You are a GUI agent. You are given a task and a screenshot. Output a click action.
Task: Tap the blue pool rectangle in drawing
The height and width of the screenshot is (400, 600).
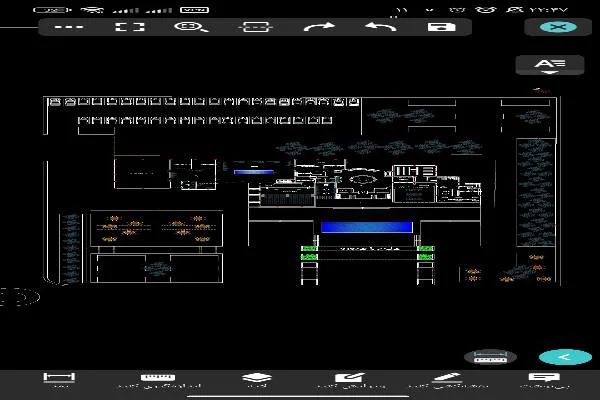[367, 227]
